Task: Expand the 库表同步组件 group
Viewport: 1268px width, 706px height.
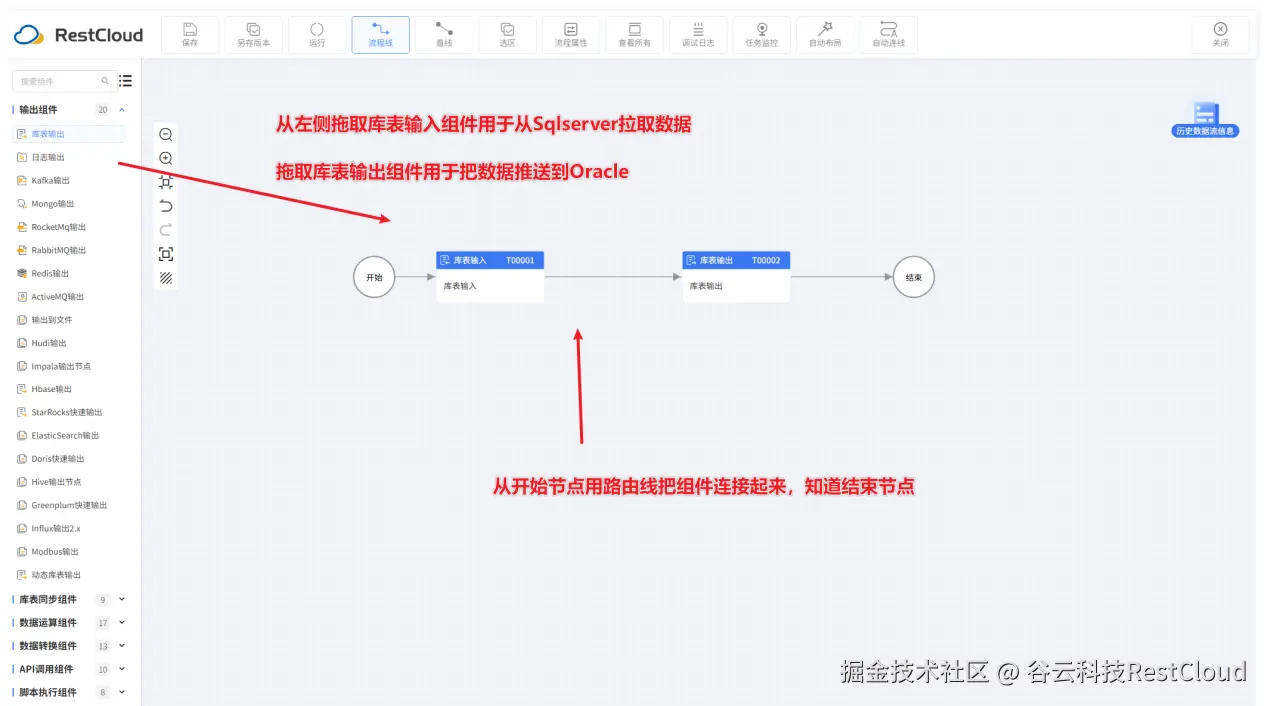Action: point(122,599)
